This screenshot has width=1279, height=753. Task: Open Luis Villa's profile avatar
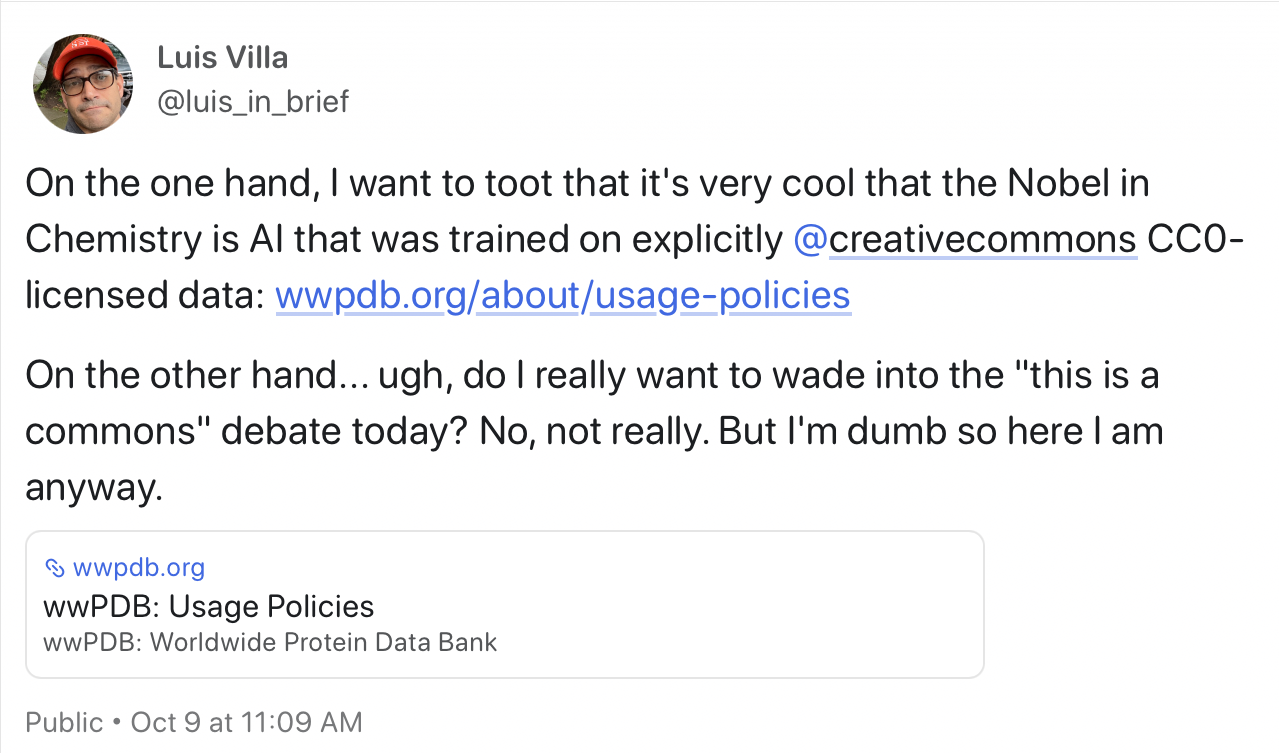tap(83, 83)
